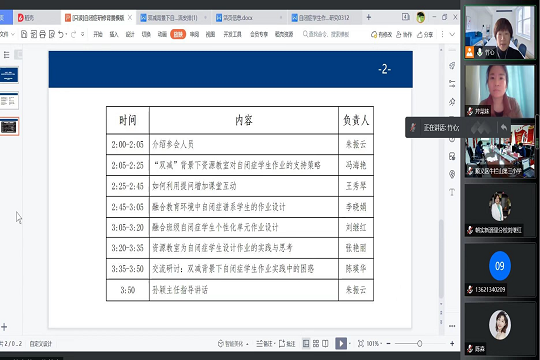Image resolution: width=540 pixels, height=360 pixels.
Task: Switch to normal view icon
Action: coord(306,343)
